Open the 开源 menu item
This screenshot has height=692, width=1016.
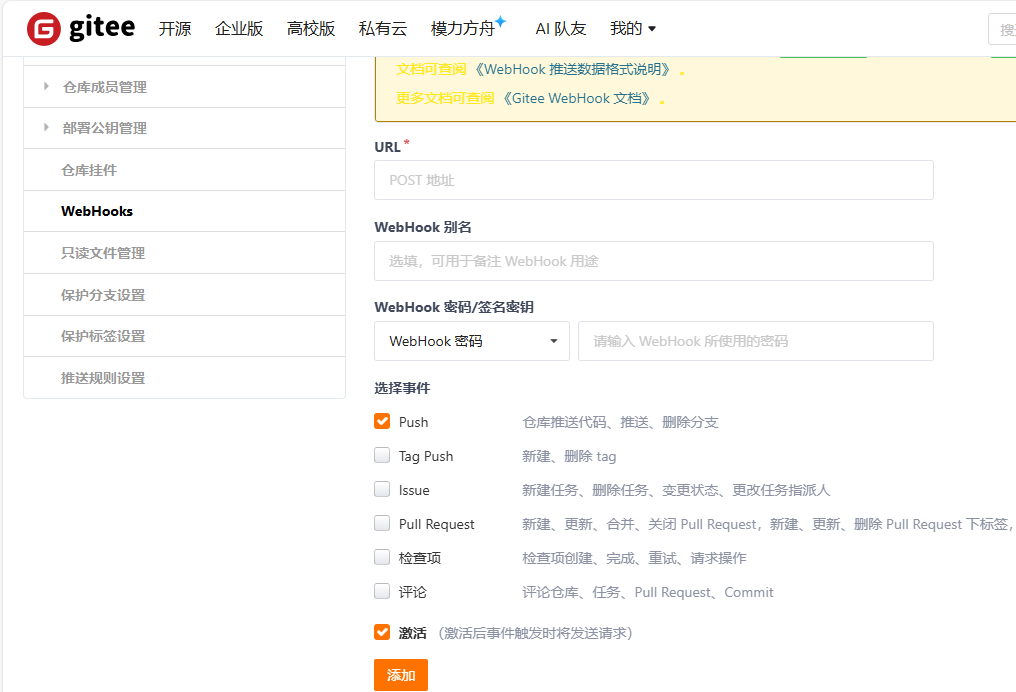point(175,29)
